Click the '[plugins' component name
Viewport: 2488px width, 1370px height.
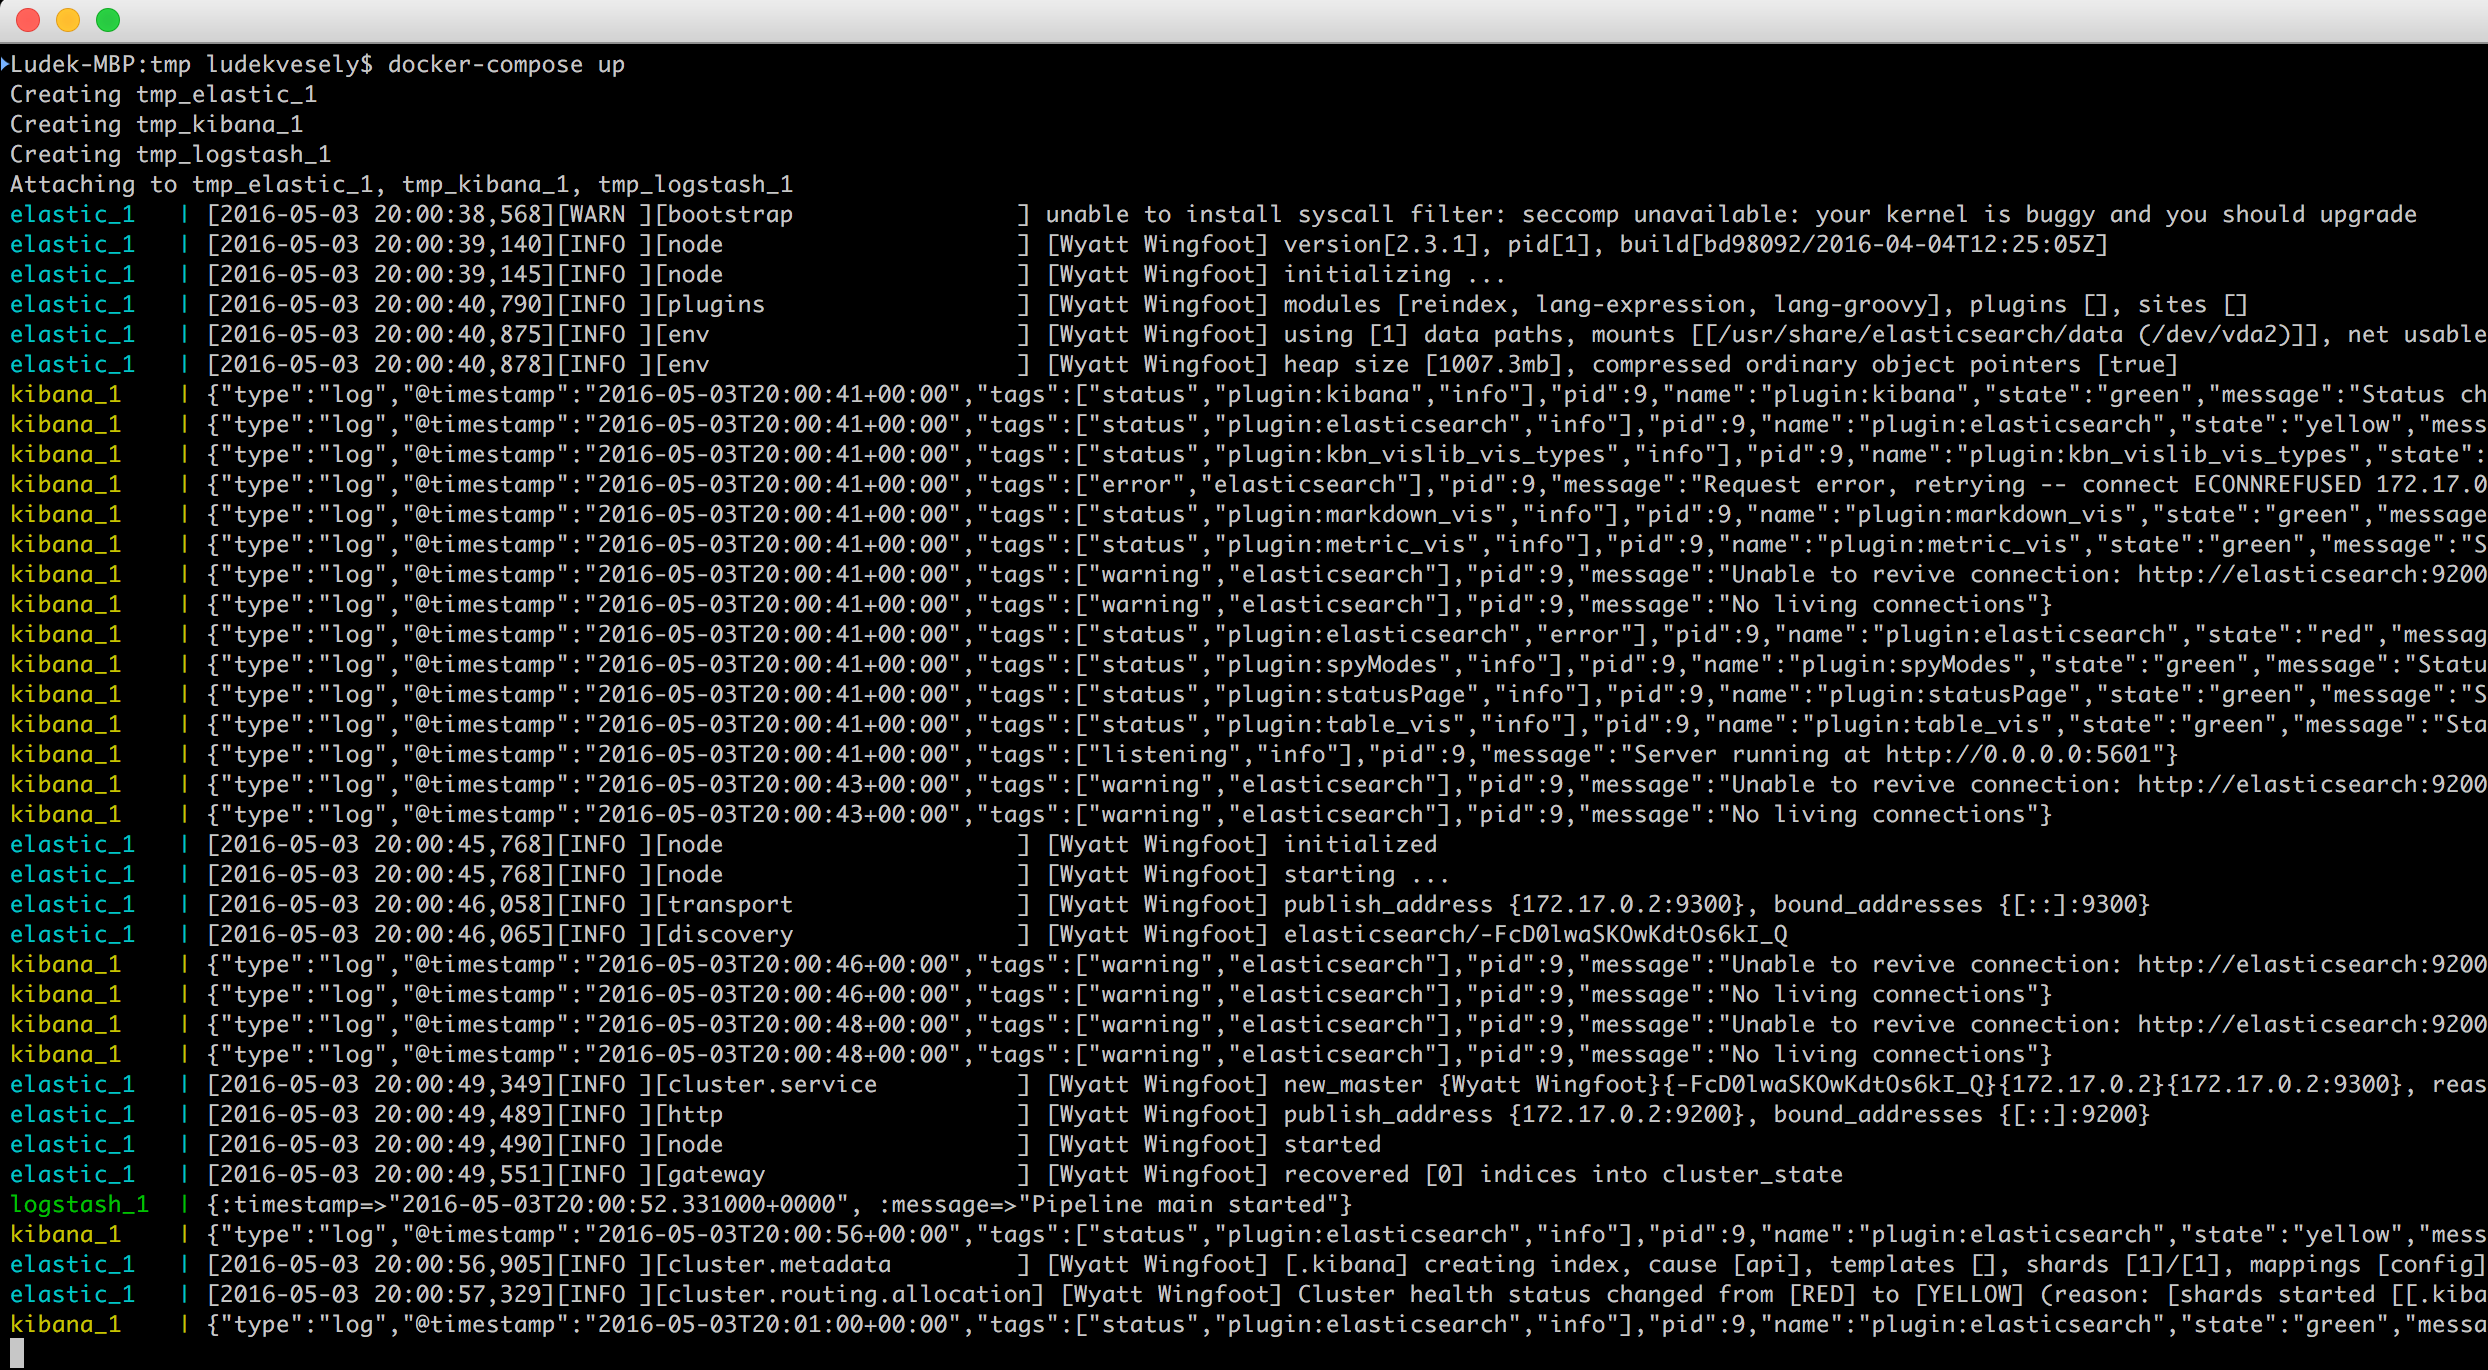709,305
